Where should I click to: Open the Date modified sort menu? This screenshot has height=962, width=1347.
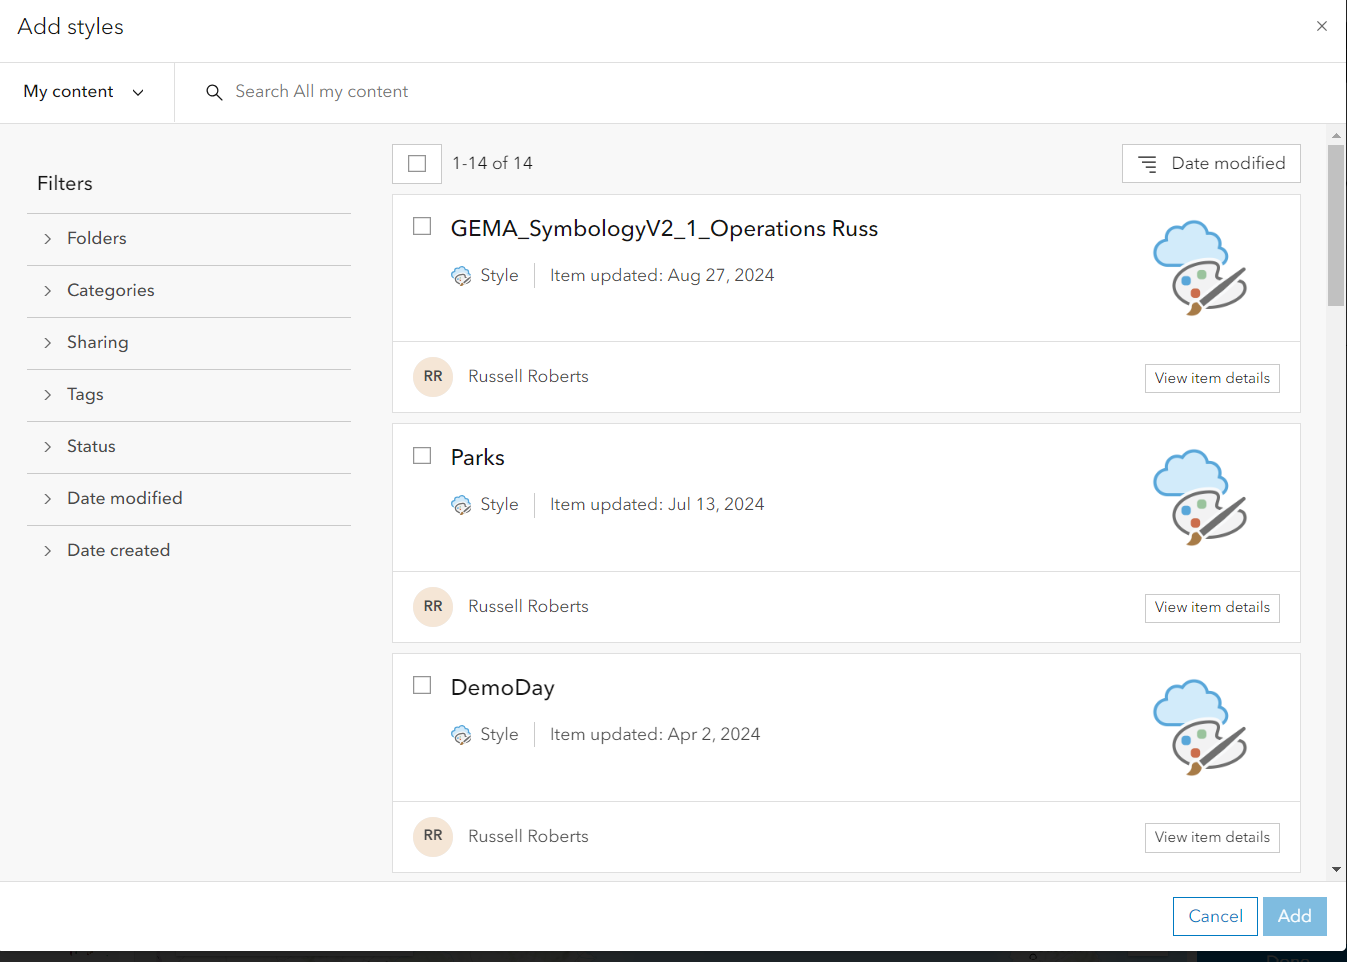point(1211,163)
